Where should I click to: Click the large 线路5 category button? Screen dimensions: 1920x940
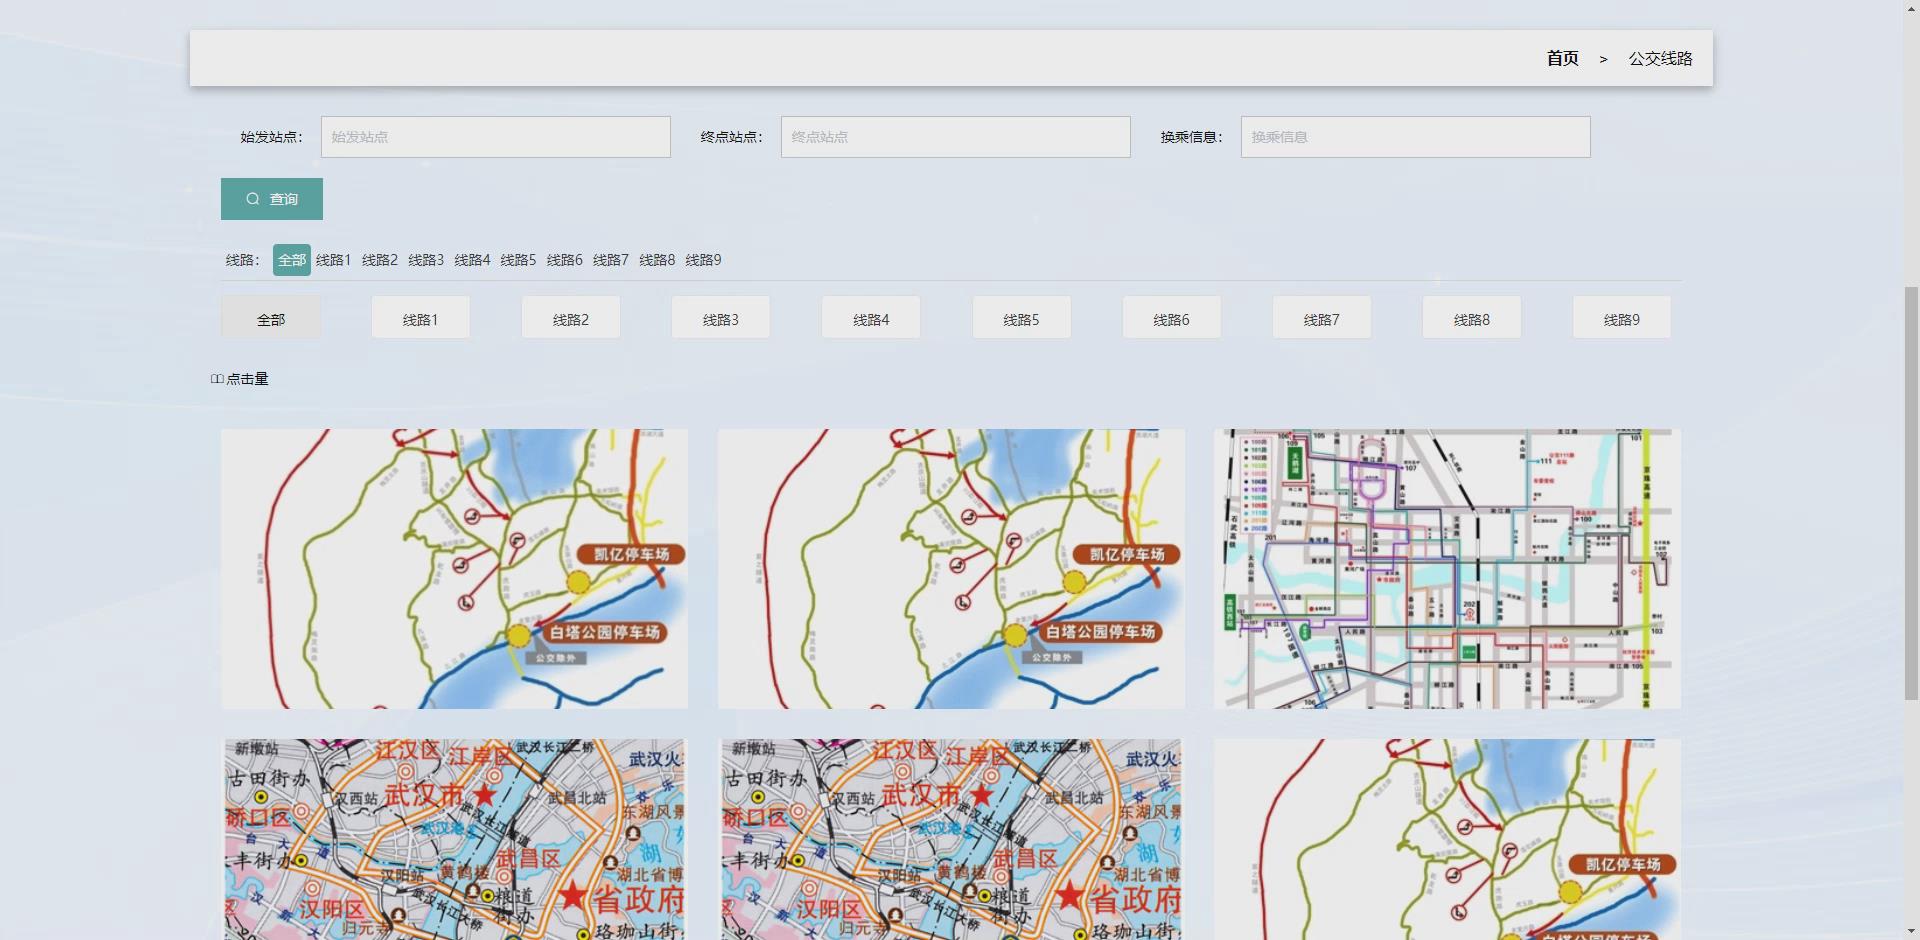pyautogui.click(x=1021, y=317)
